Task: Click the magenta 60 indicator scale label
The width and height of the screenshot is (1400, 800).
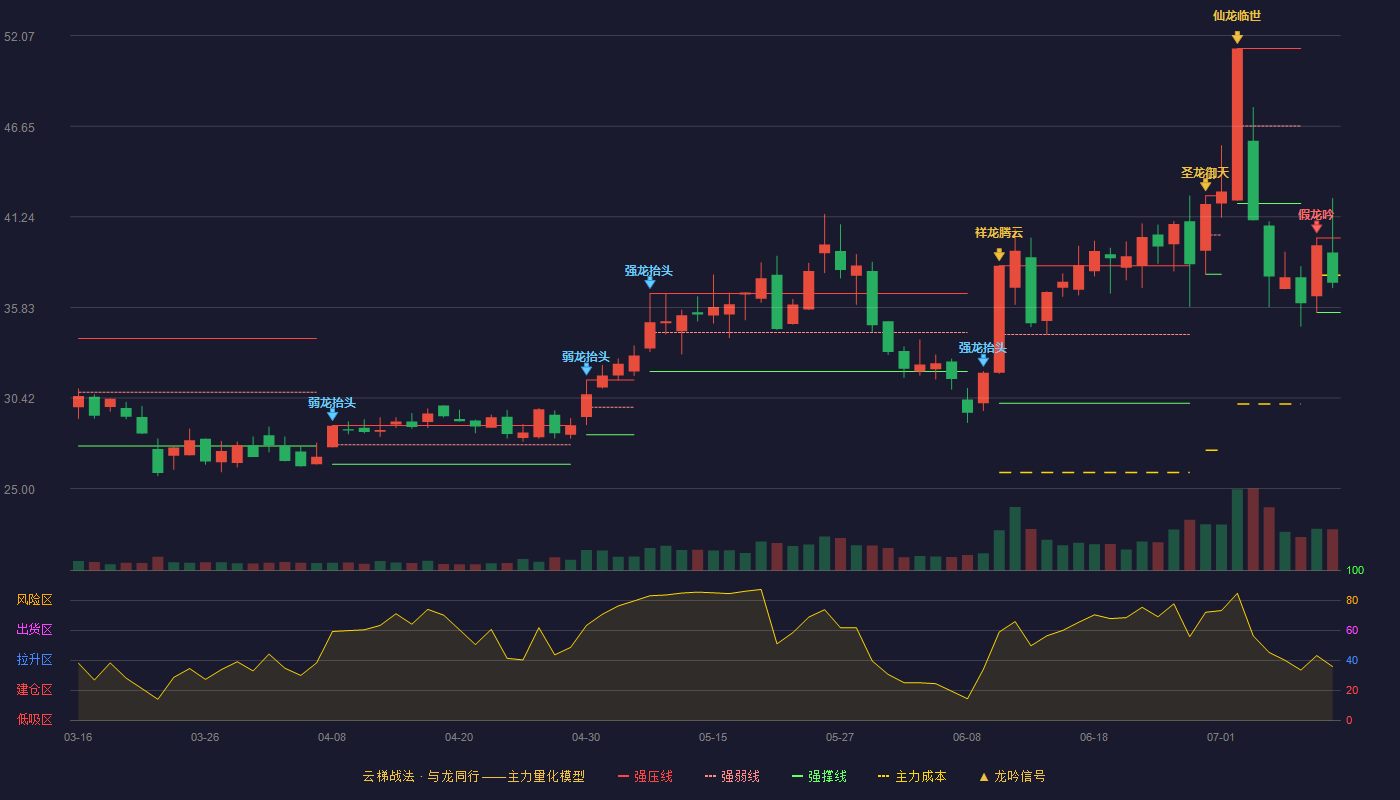Action: pos(1351,630)
